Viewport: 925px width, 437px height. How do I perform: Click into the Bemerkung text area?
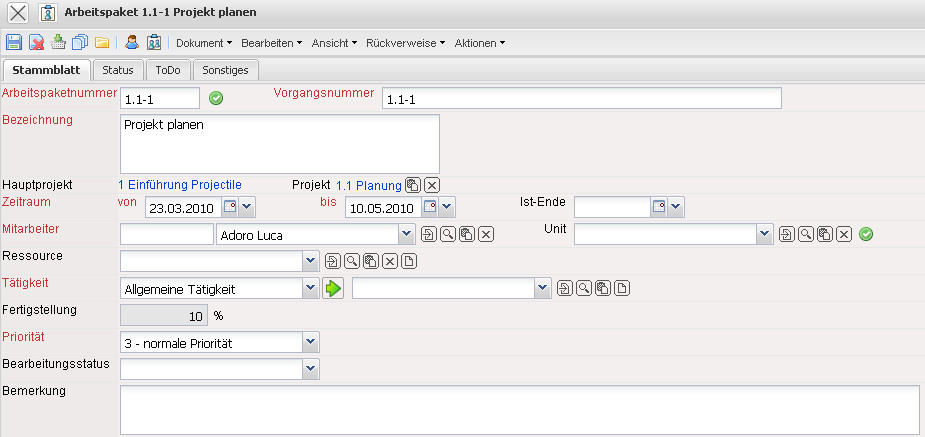click(x=519, y=406)
